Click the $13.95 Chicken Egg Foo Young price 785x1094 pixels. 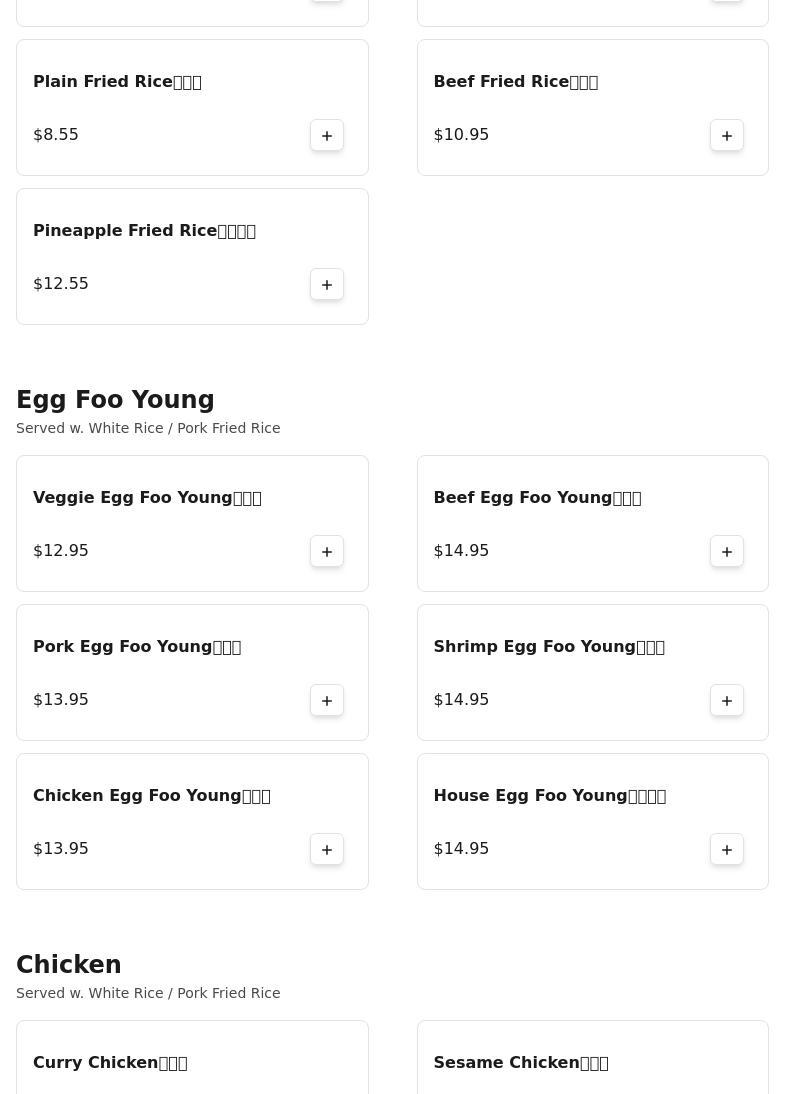pyautogui.click(x=61, y=849)
